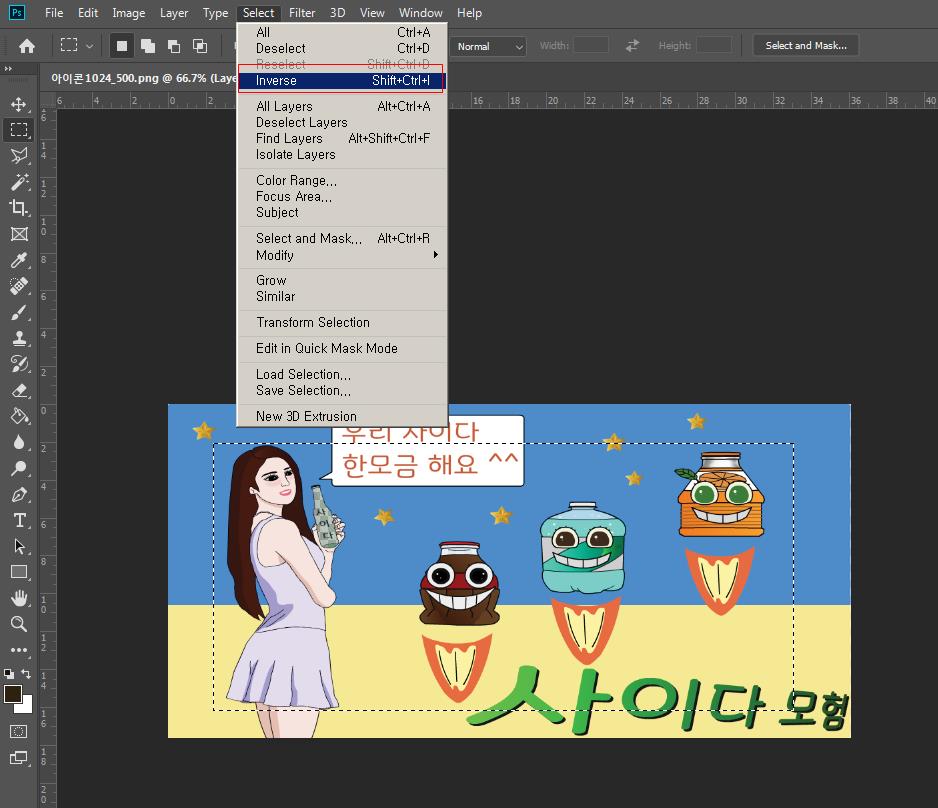Swap foreground and background colors
This screenshot has height=808, width=938.
tap(26, 673)
